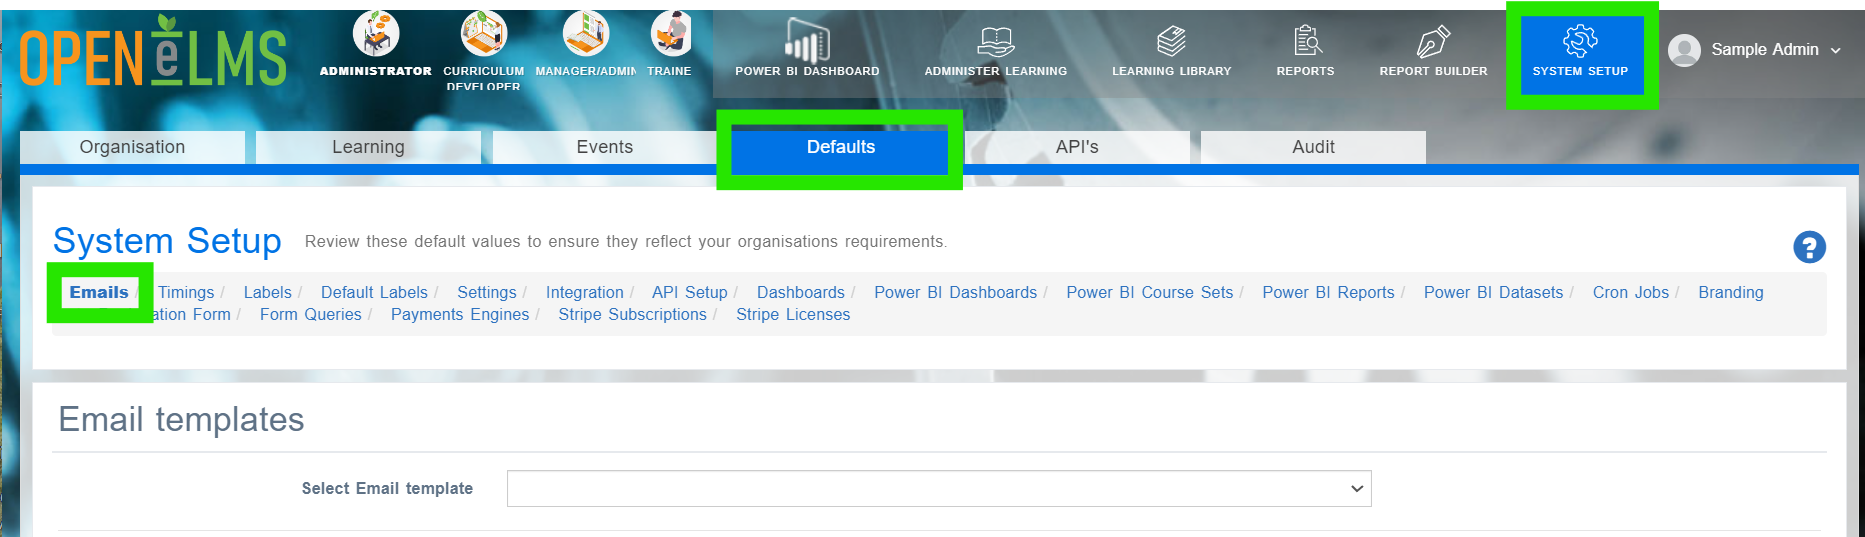Select the Manager/Admin role icon
1865x537 pixels.
[586, 35]
